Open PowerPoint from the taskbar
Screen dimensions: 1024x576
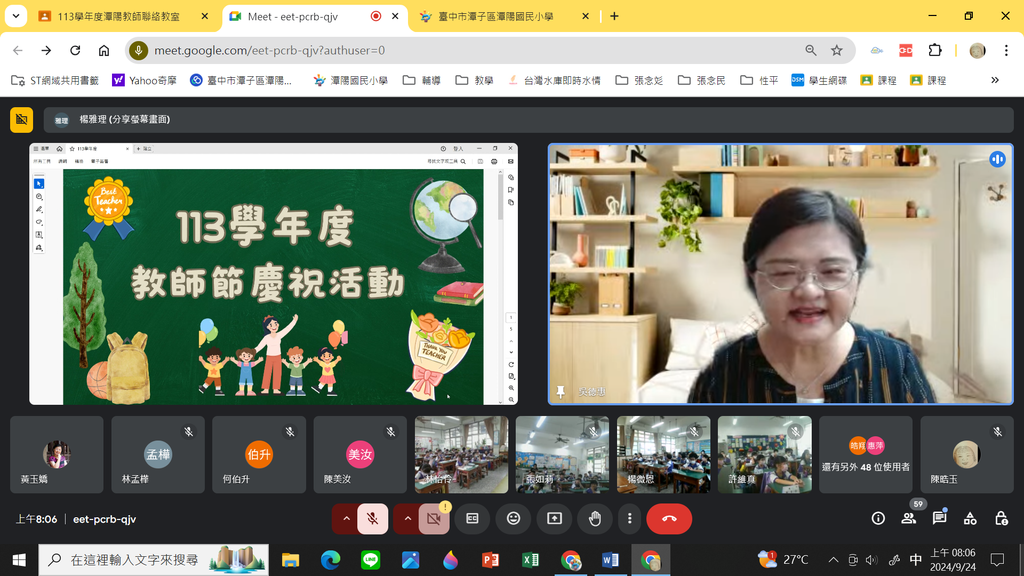point(490,560)
